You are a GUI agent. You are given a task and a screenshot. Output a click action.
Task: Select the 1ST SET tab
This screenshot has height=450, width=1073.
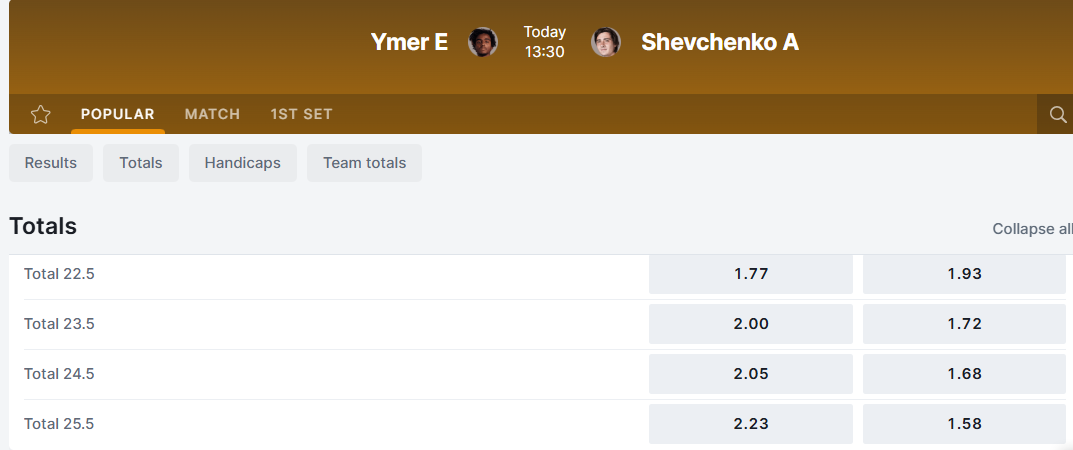301,114
